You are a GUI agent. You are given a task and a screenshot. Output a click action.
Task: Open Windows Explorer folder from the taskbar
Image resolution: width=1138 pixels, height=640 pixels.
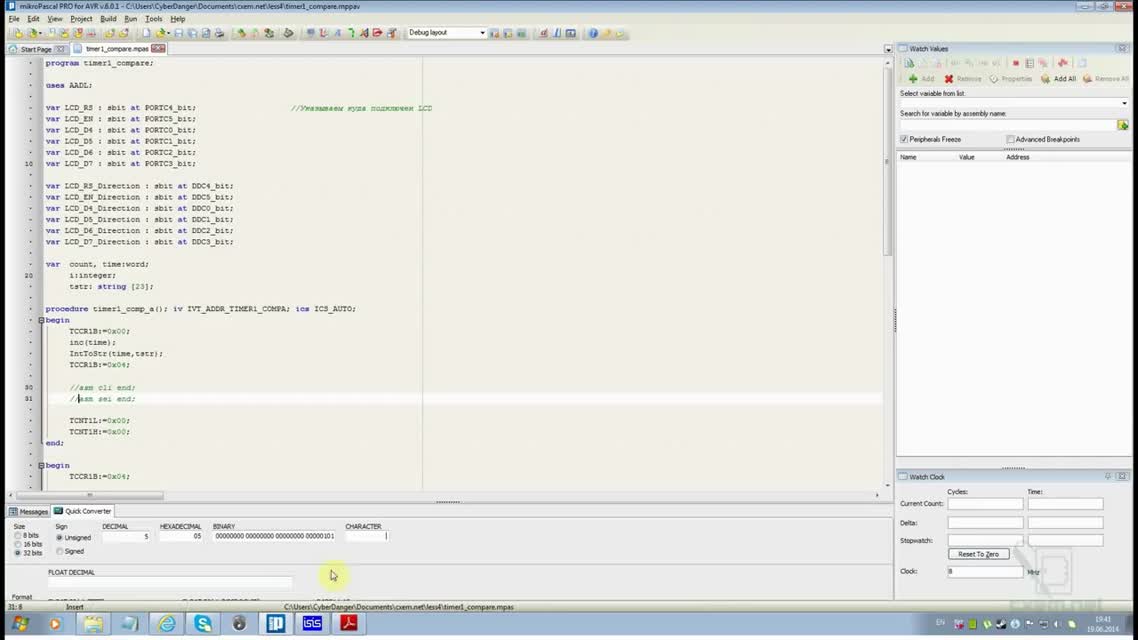93,623
